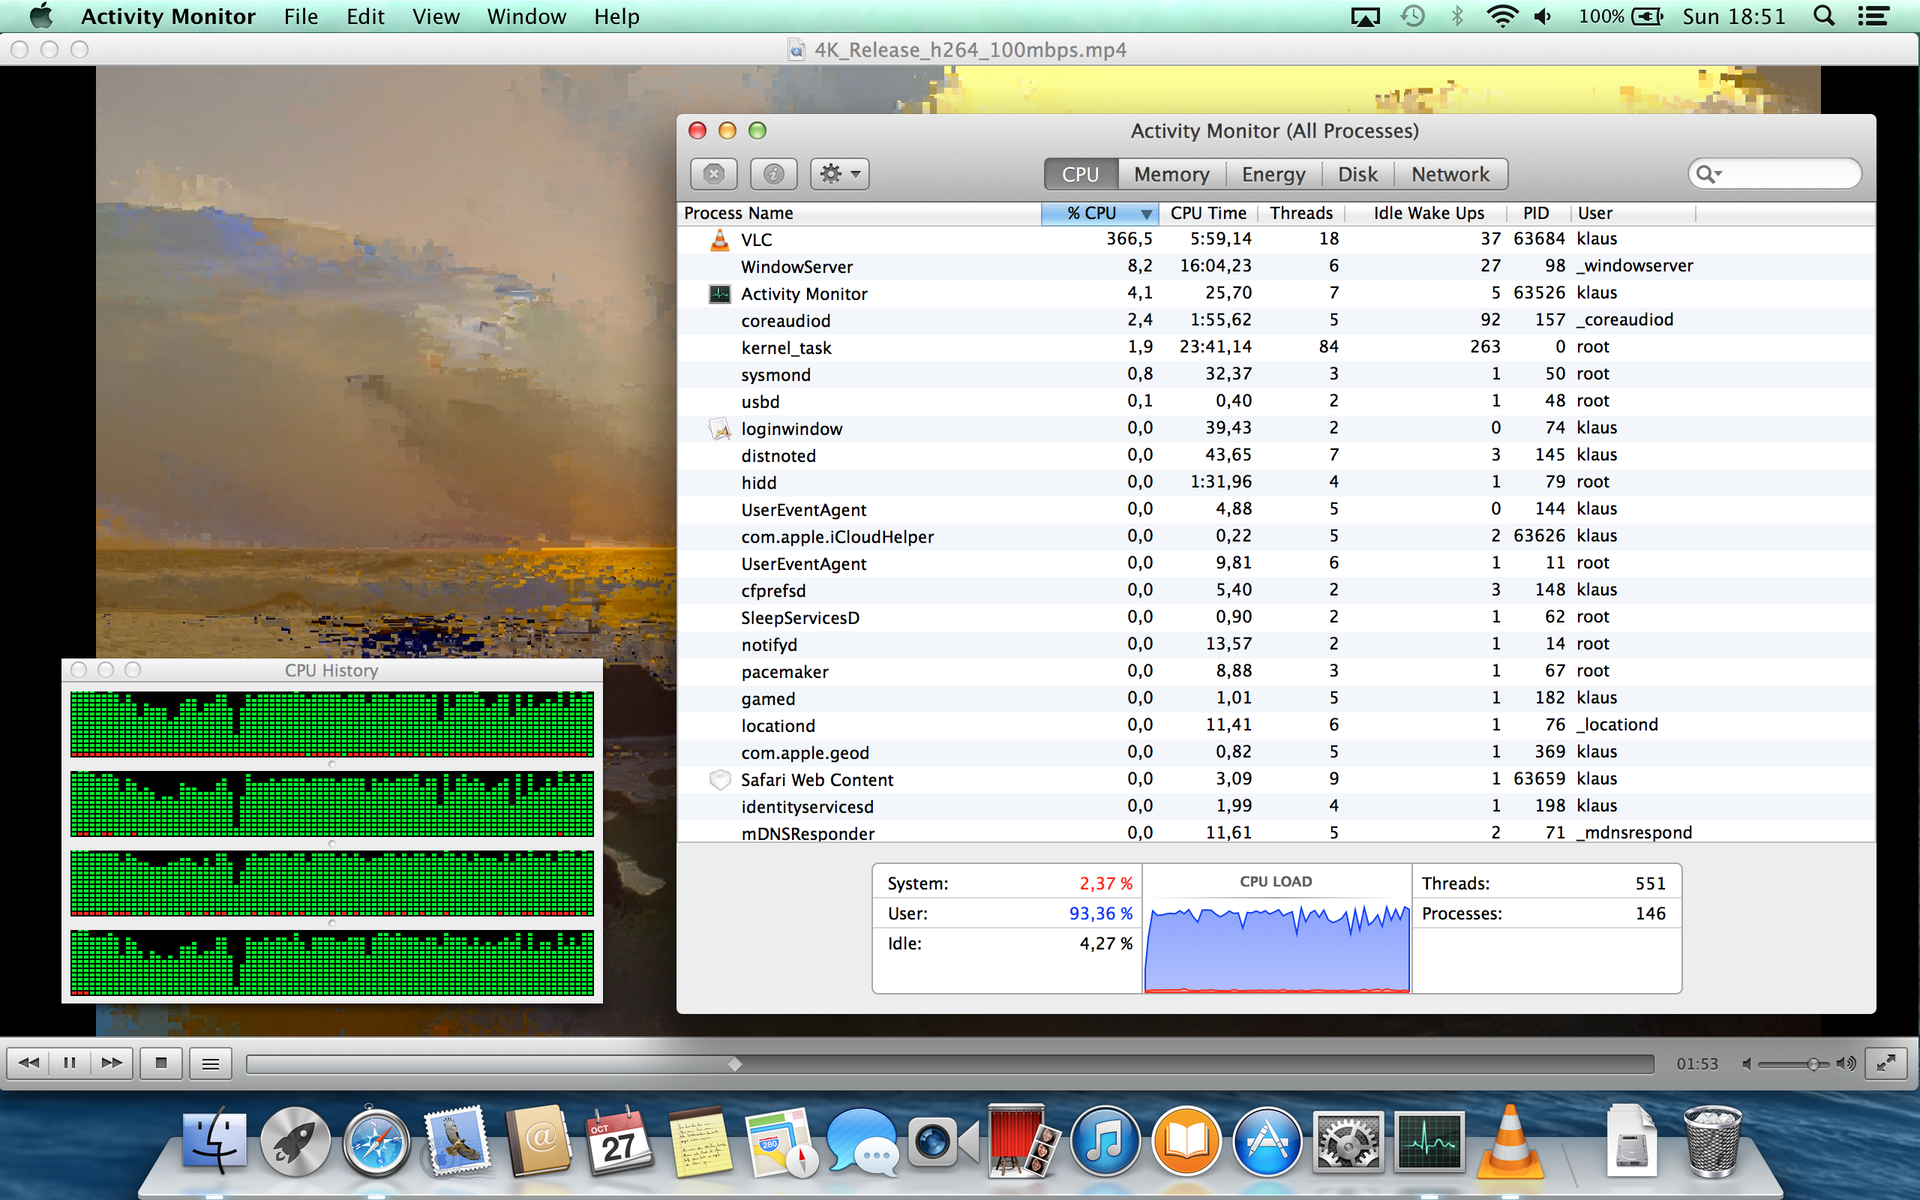Click the Activity Monitor search field
The width and height of the screenshot is (1920, 1200).
click(x=1774, y=174)
